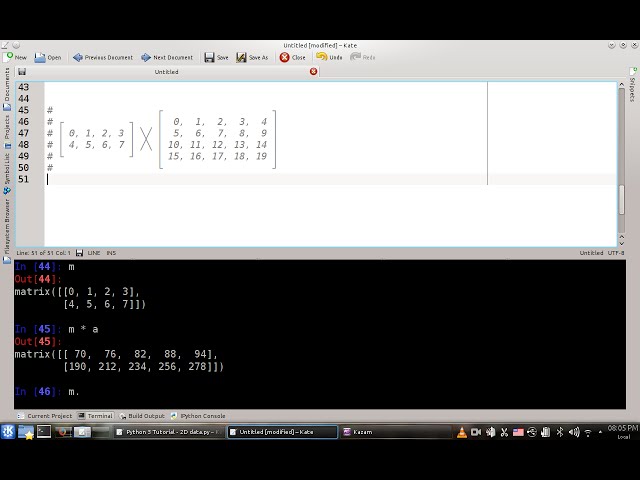Image resolution: width=640 pixels, height=480 pixels.
Task: Click the In [45] m * a line
Action: pyautogui.click(x=56, y=329)
